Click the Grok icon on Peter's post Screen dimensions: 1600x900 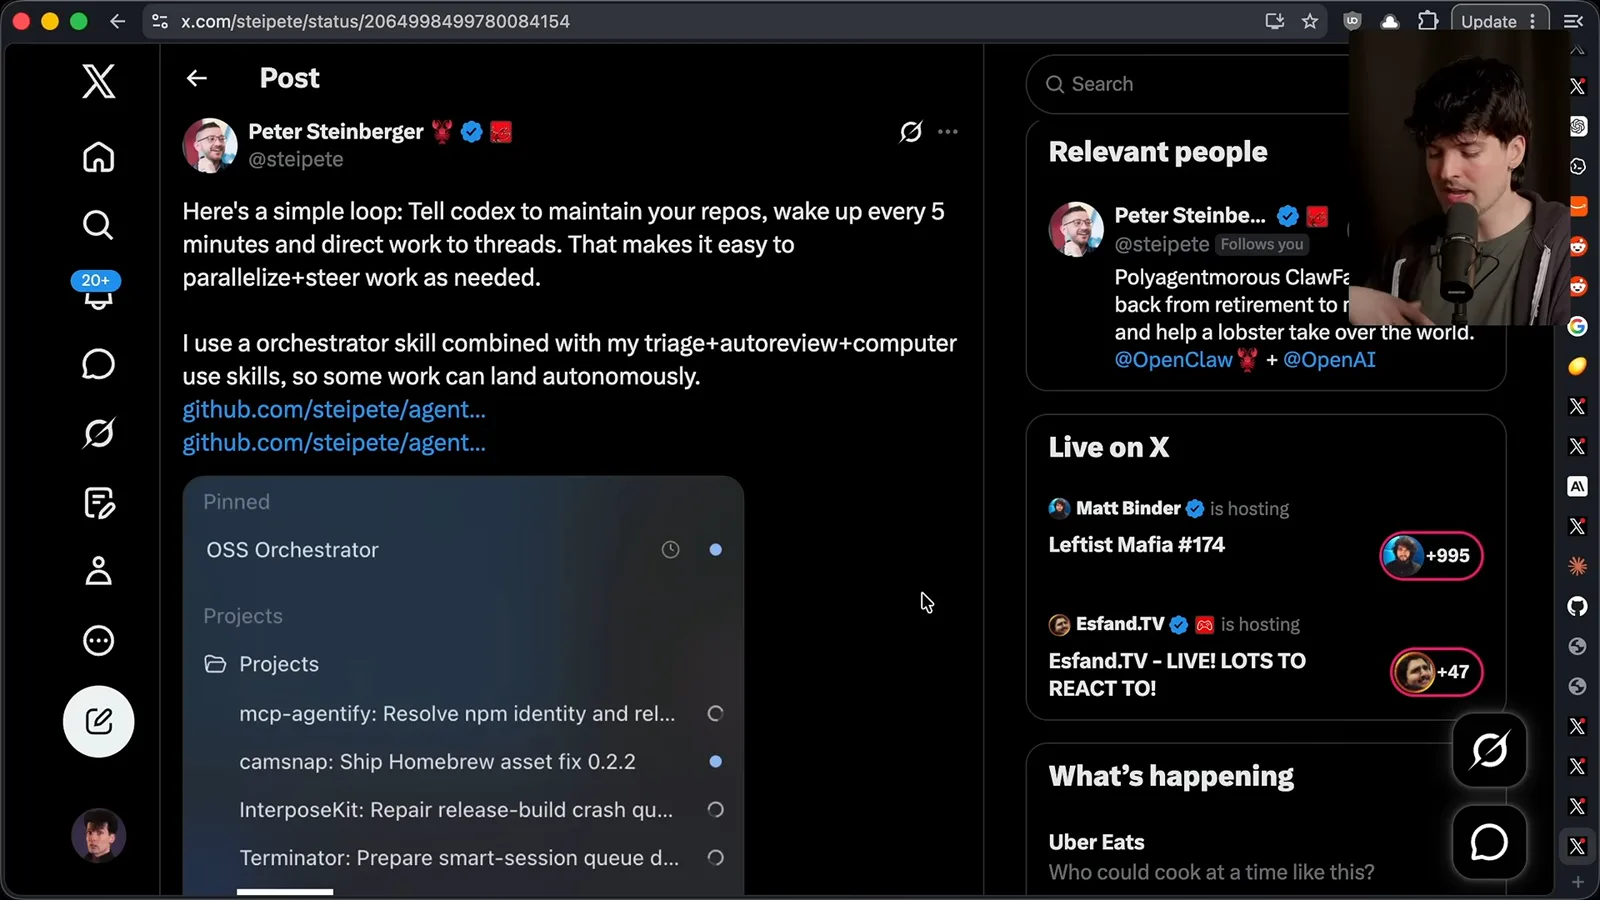coord(910,131)
